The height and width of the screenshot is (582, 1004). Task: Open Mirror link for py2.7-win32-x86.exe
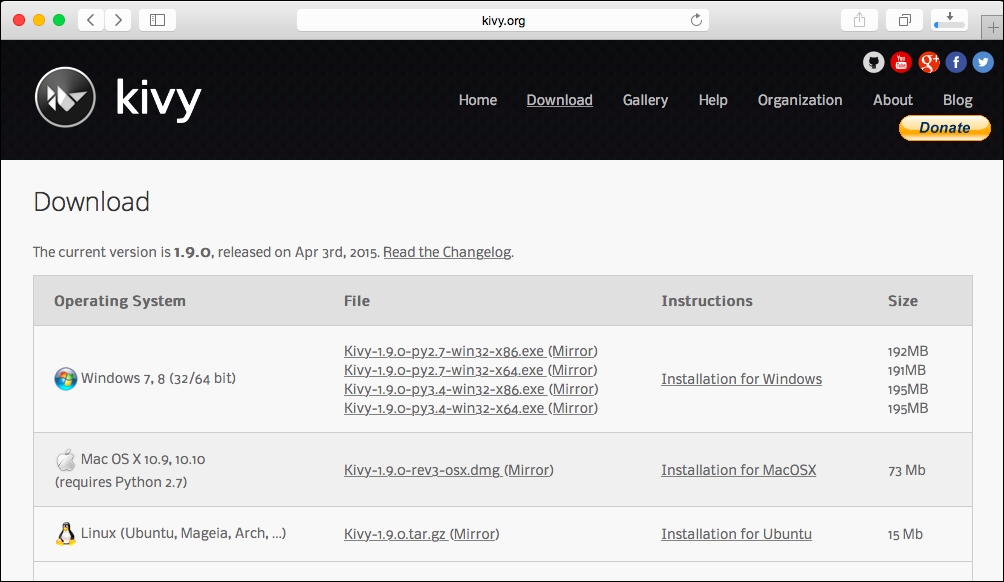point(573,351)
